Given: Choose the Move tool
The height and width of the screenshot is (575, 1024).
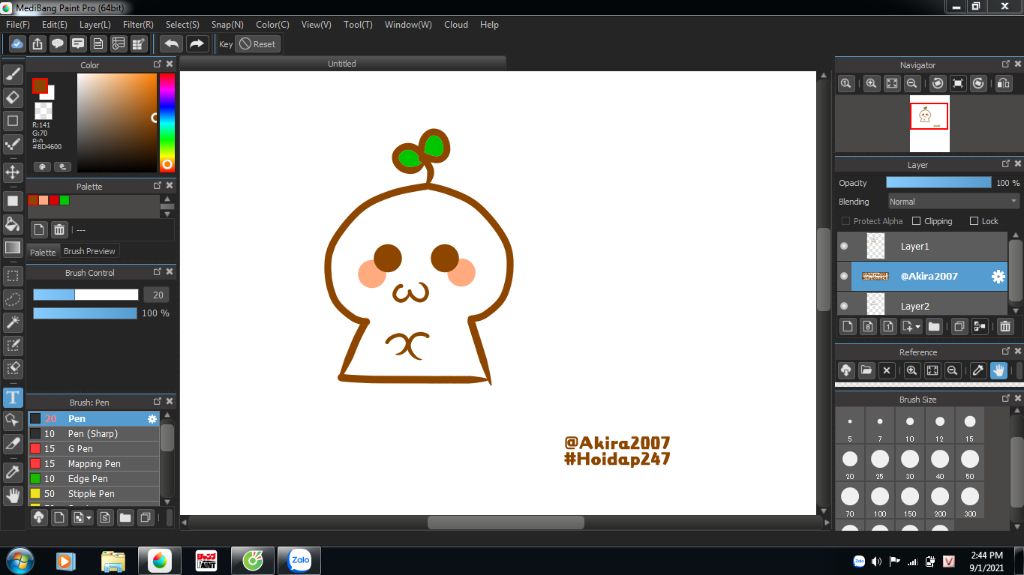Looking at the screenshot, I should point(12,172).
